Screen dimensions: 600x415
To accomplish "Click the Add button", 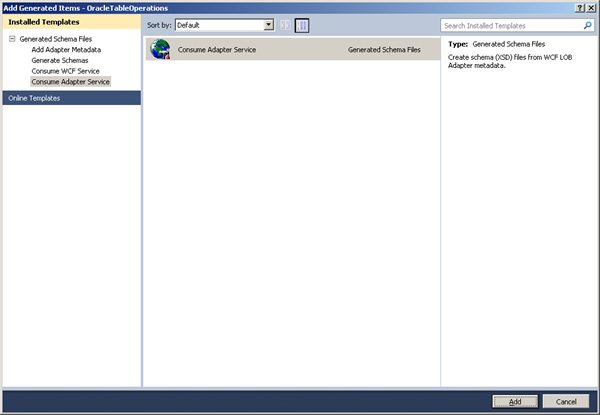I will 515,401.
